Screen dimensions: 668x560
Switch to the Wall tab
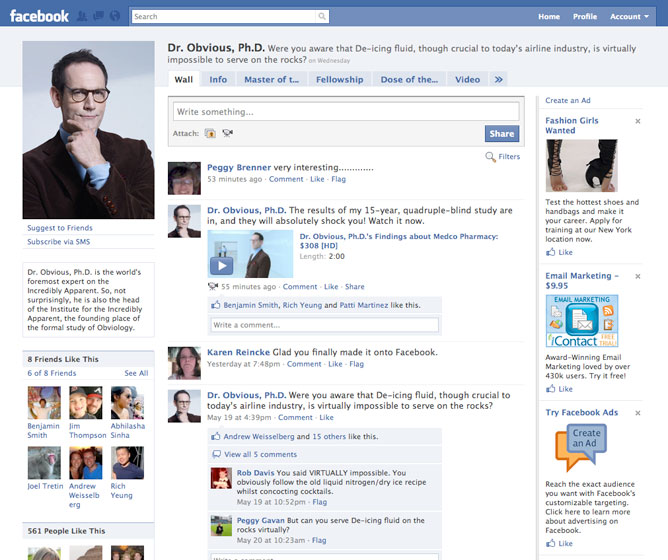(184, 79)
